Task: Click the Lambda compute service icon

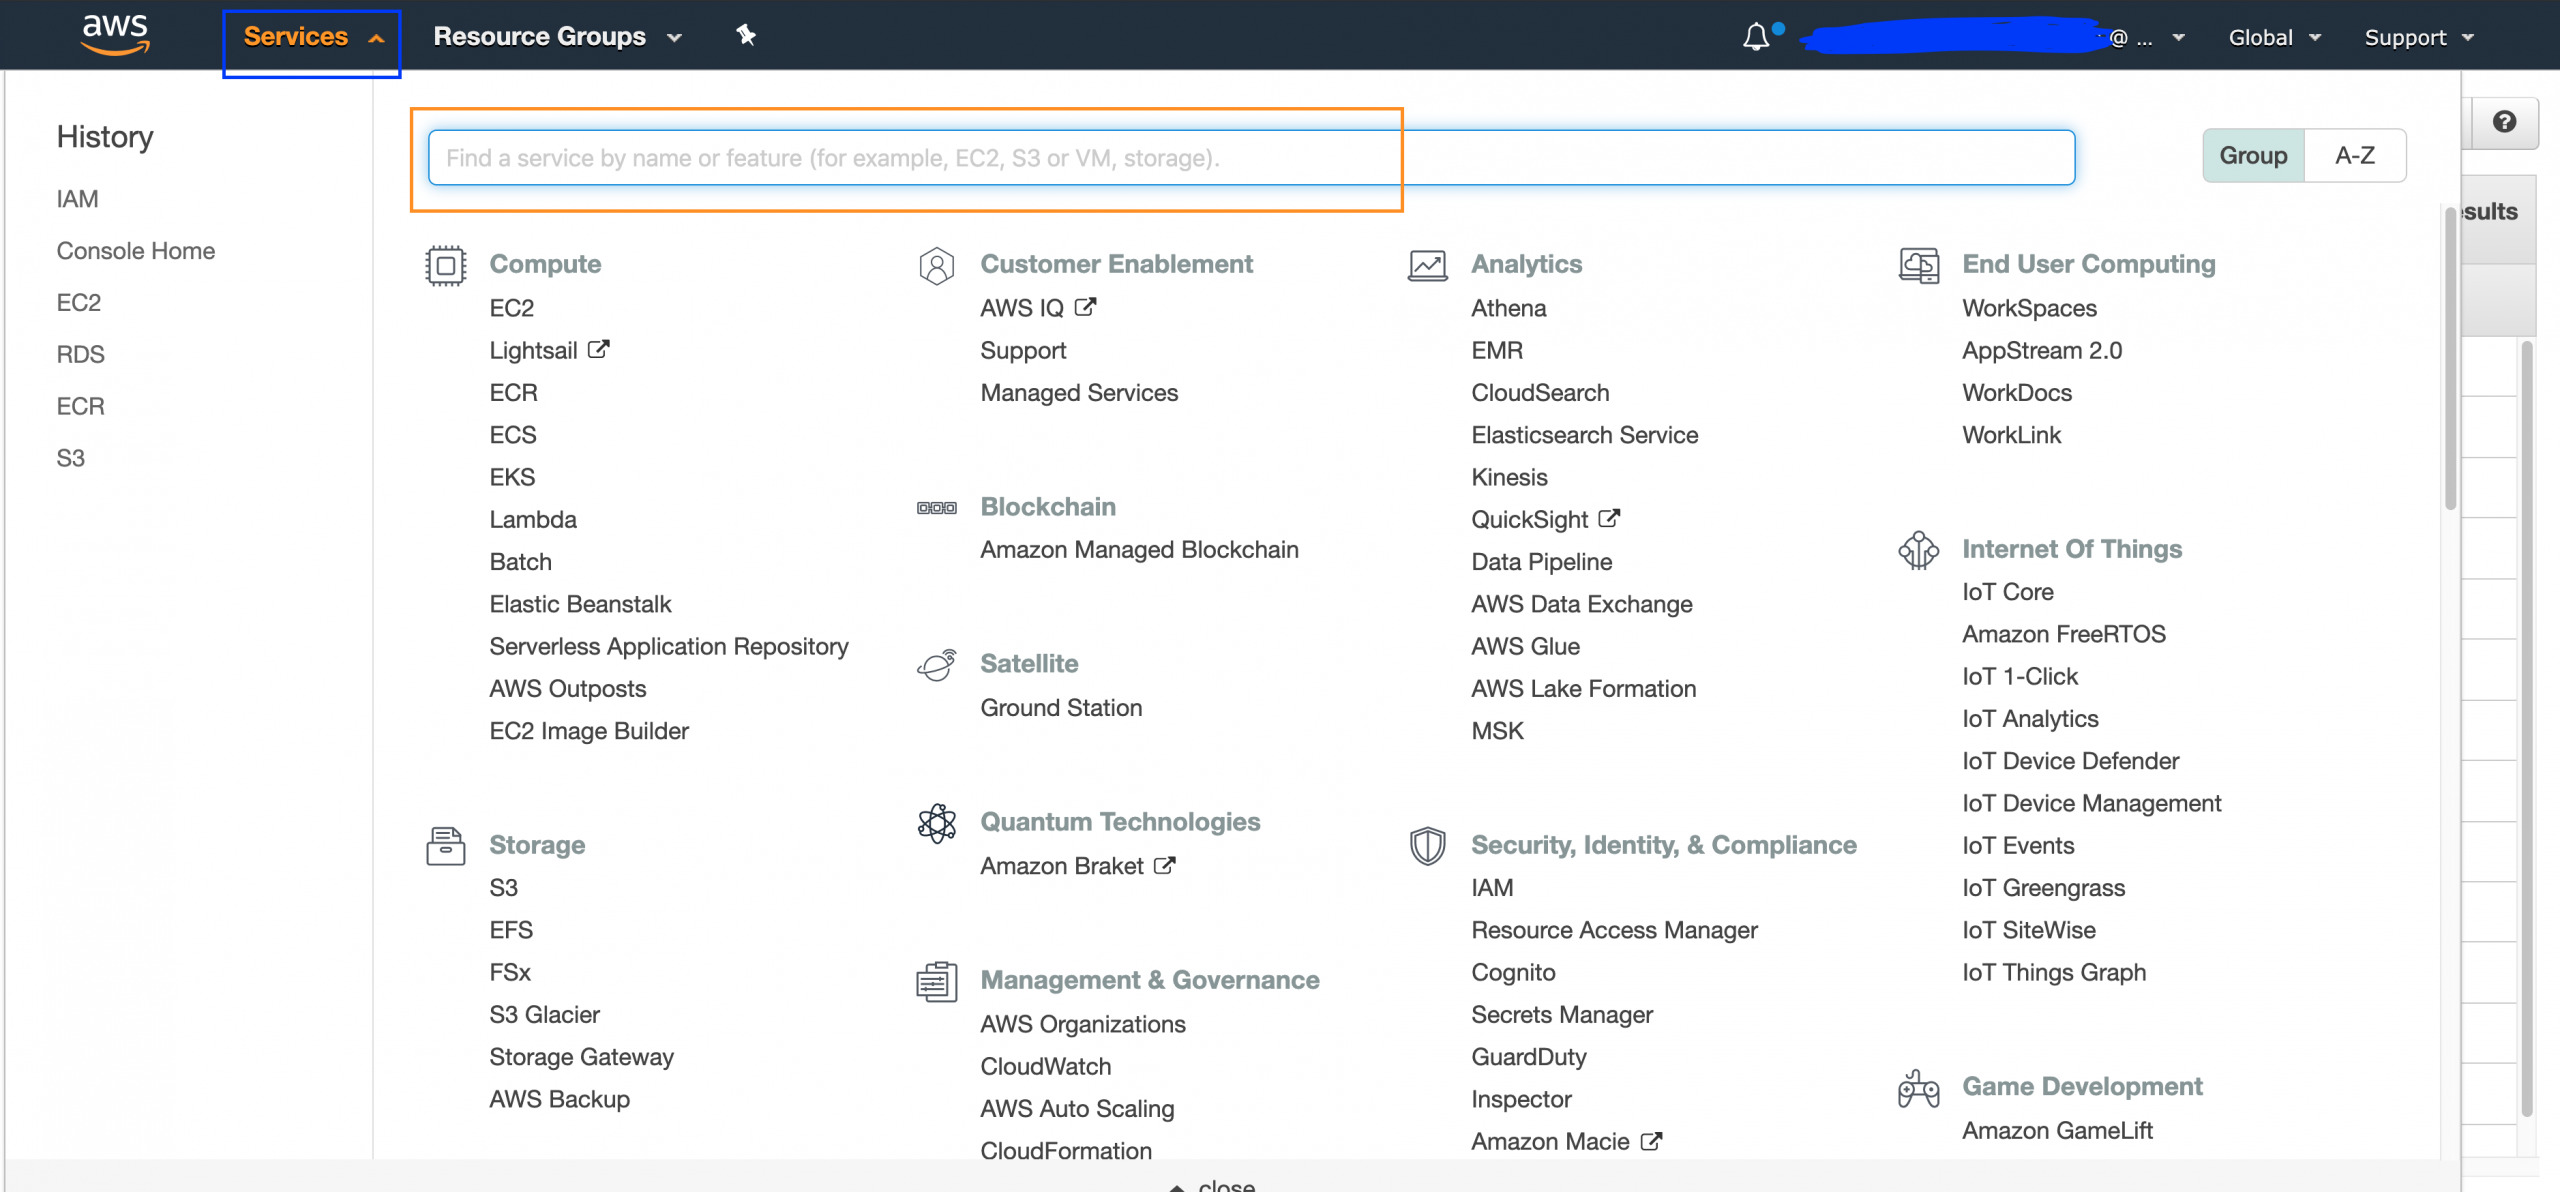Action: click(x=532, y=519)
